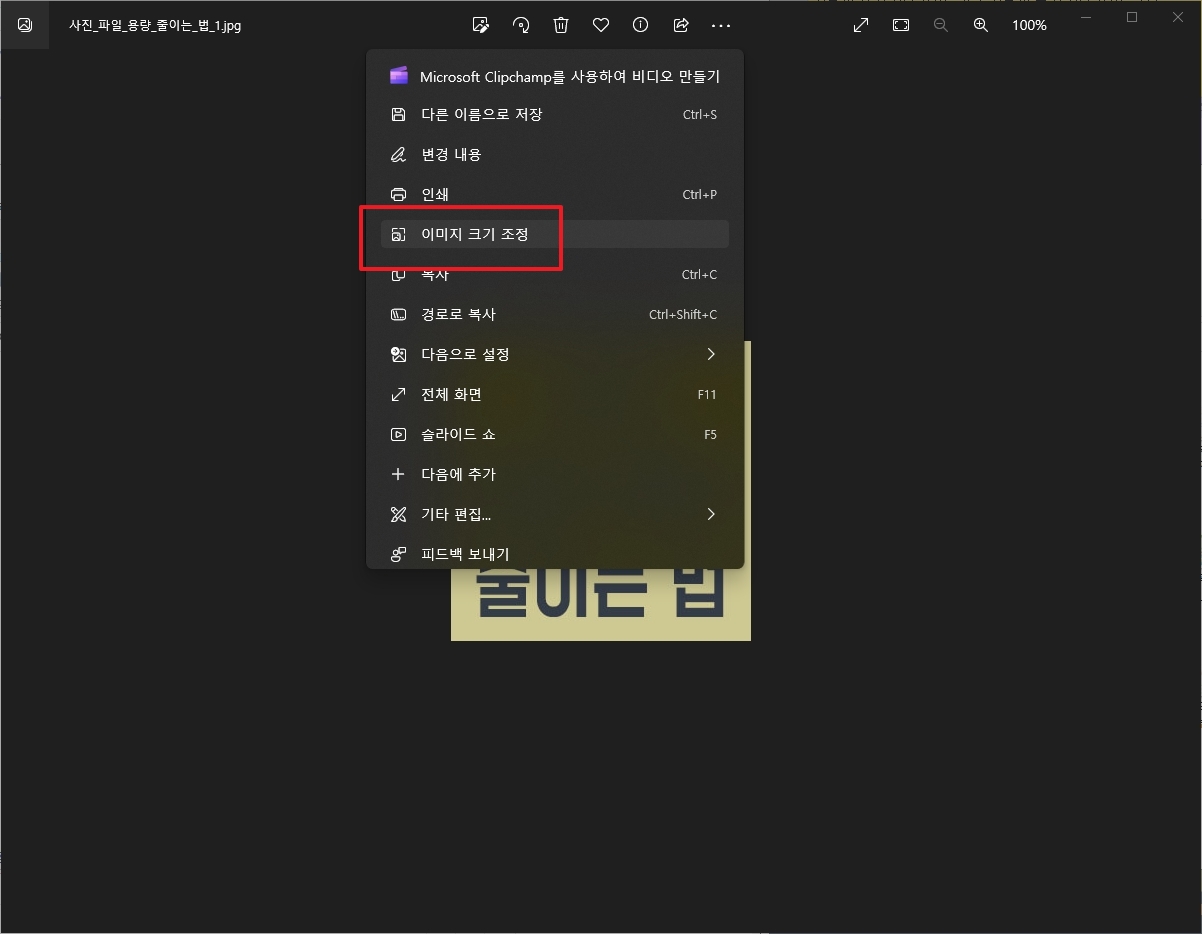
Task: Enter full screen with the diagonal arrow icon
Action: point(861,25)
